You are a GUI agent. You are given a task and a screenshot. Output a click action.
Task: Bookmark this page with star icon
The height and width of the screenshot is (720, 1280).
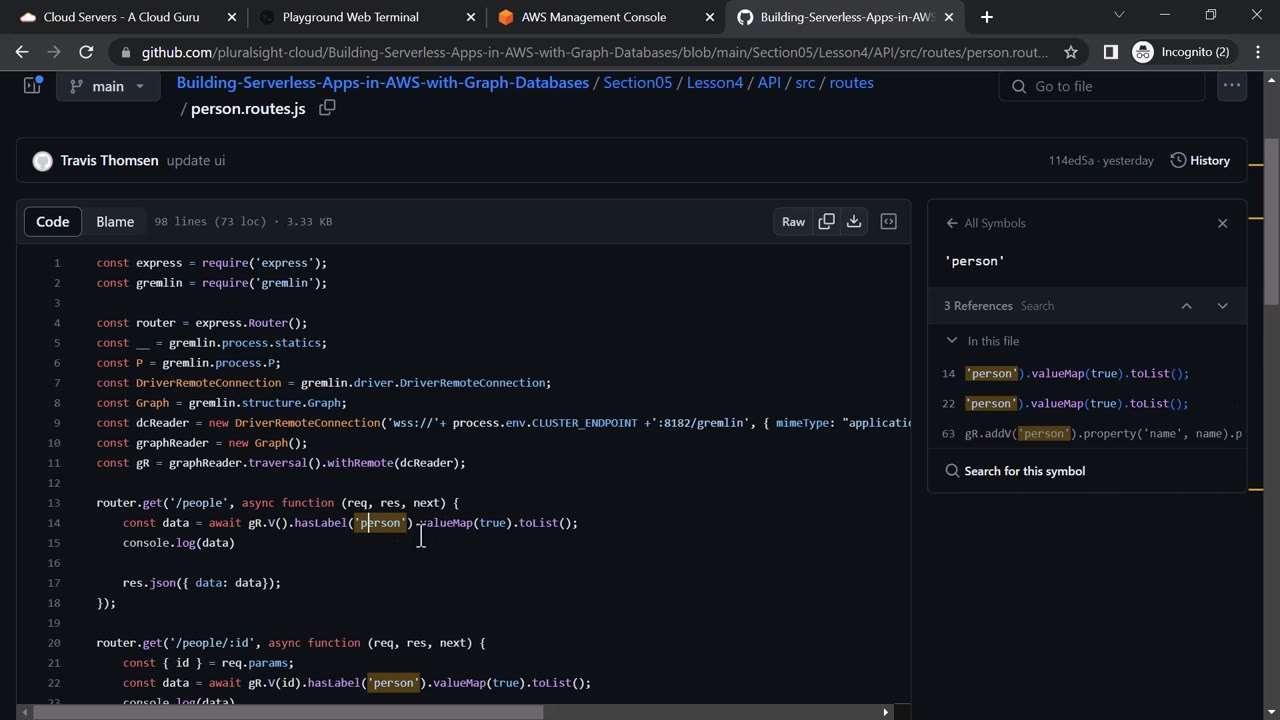pos(1071,52)
